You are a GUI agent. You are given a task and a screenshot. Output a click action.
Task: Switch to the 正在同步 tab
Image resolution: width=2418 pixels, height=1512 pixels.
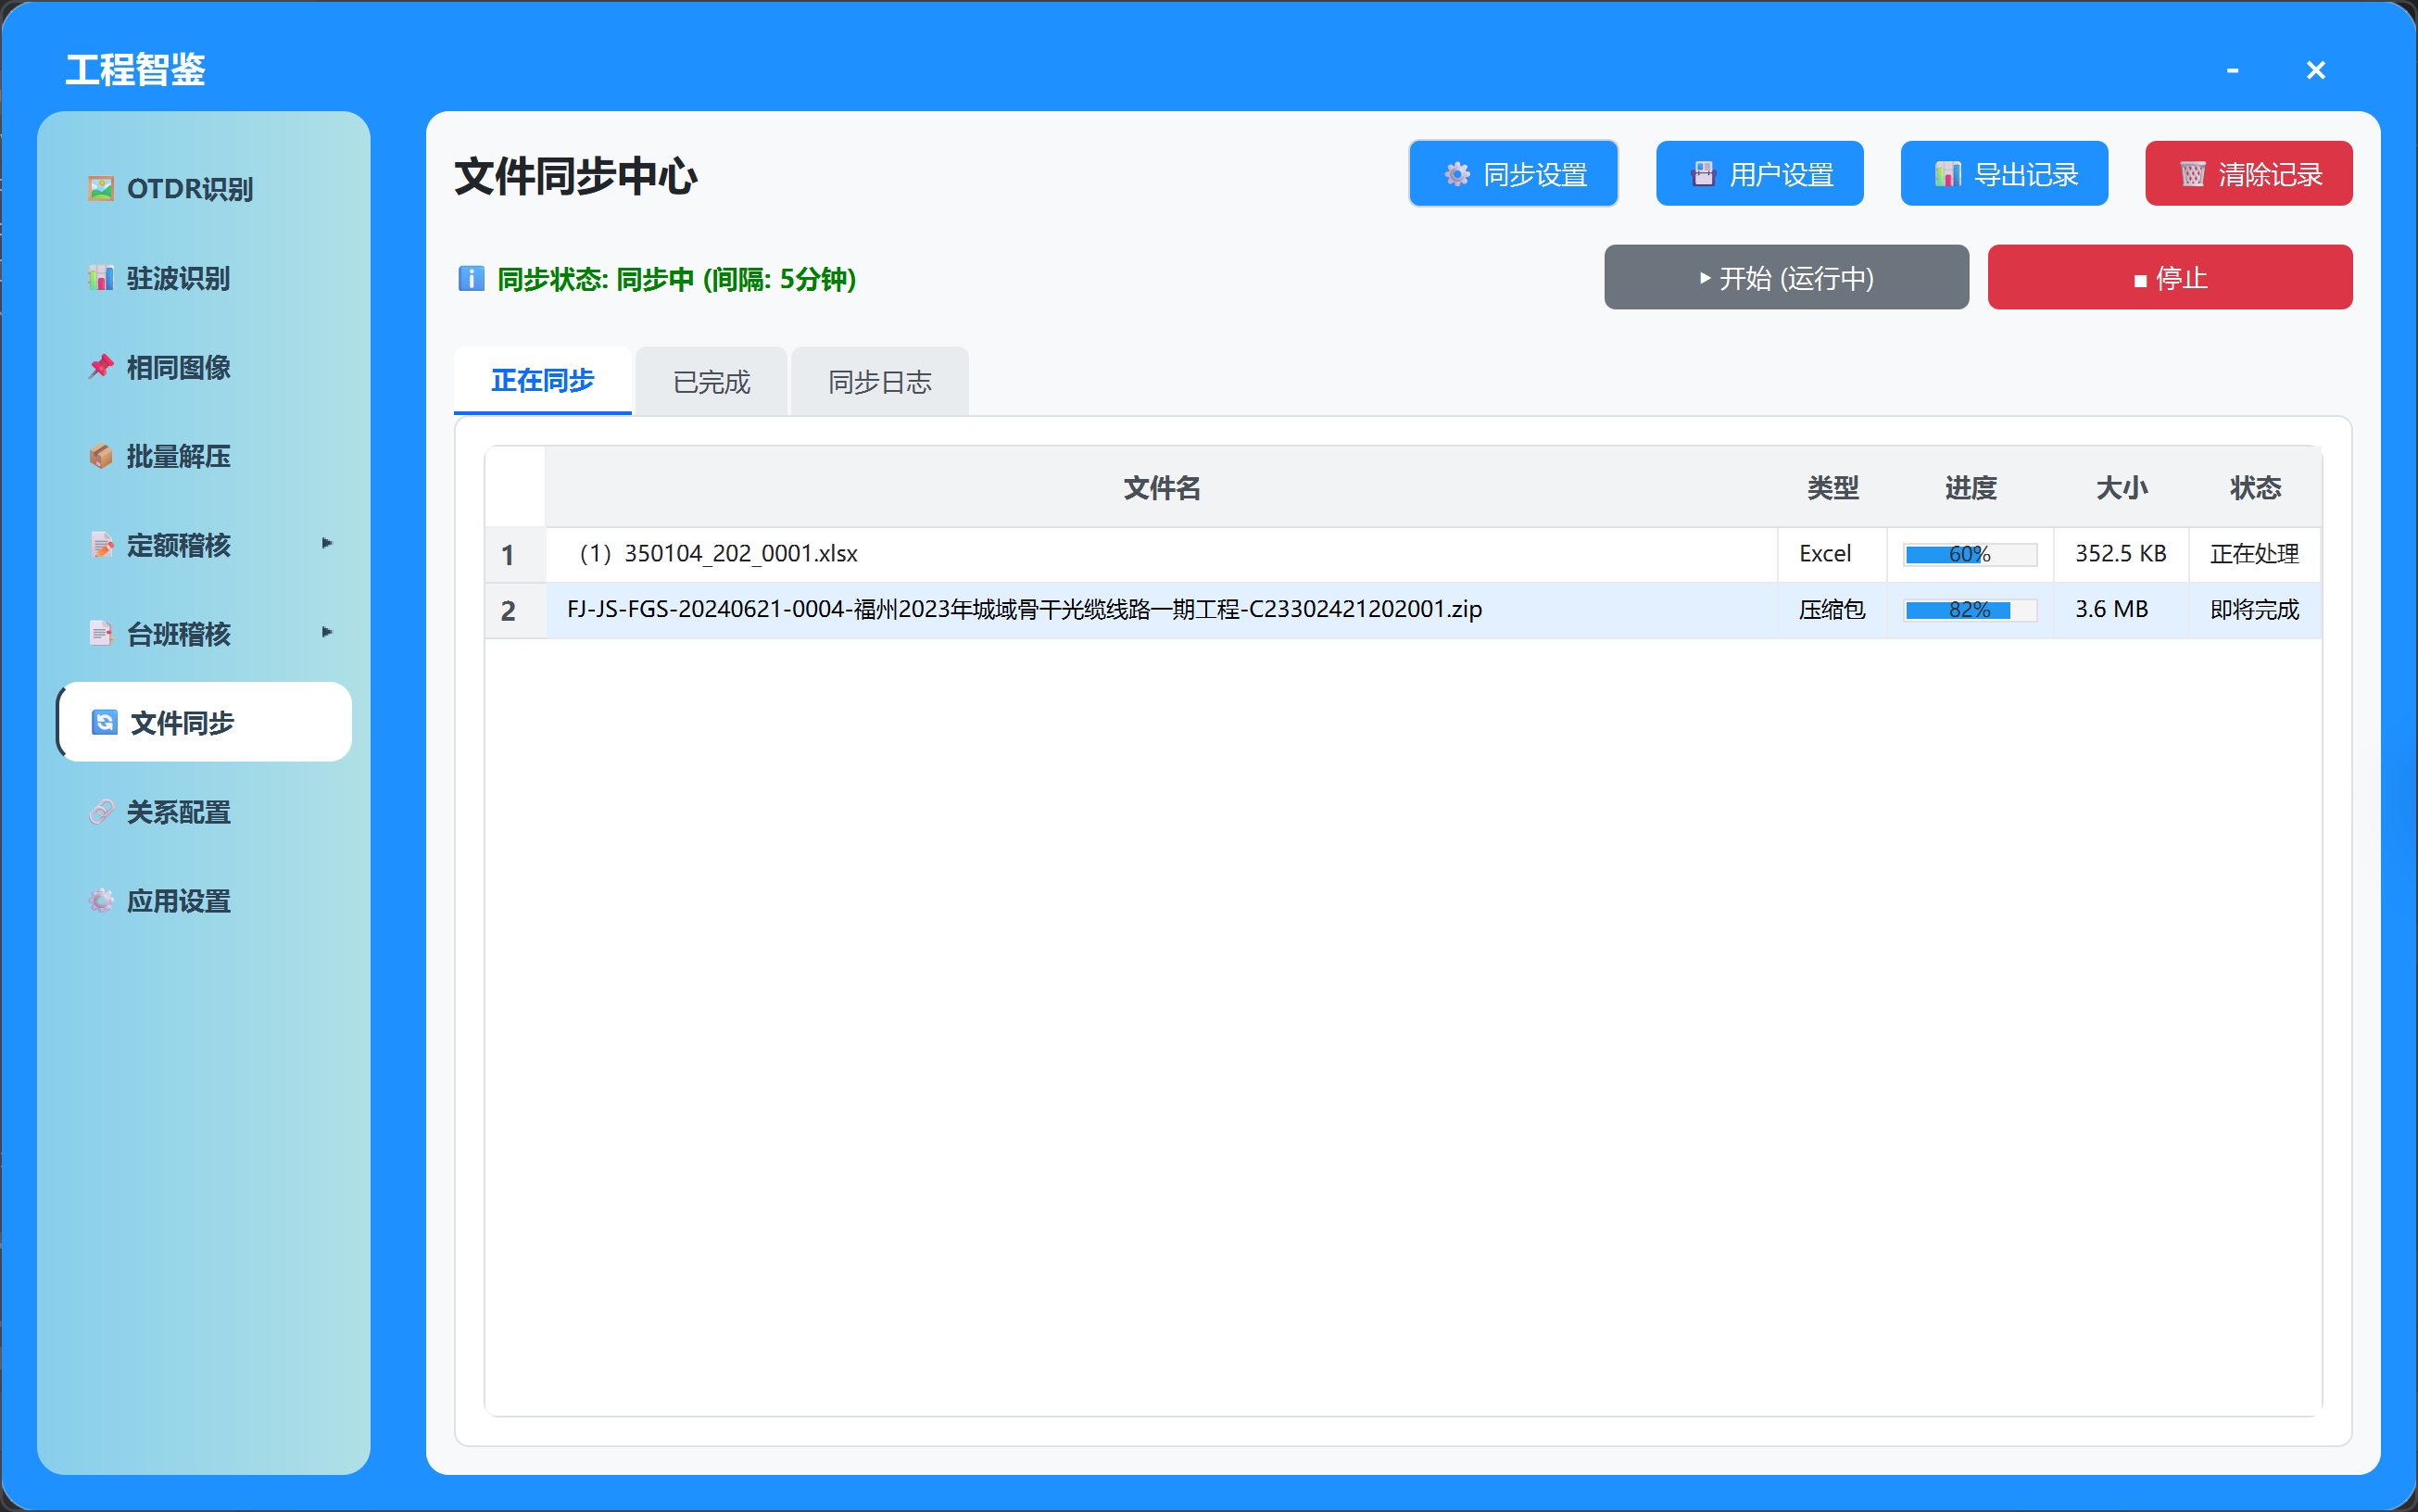tap(543, 380)
